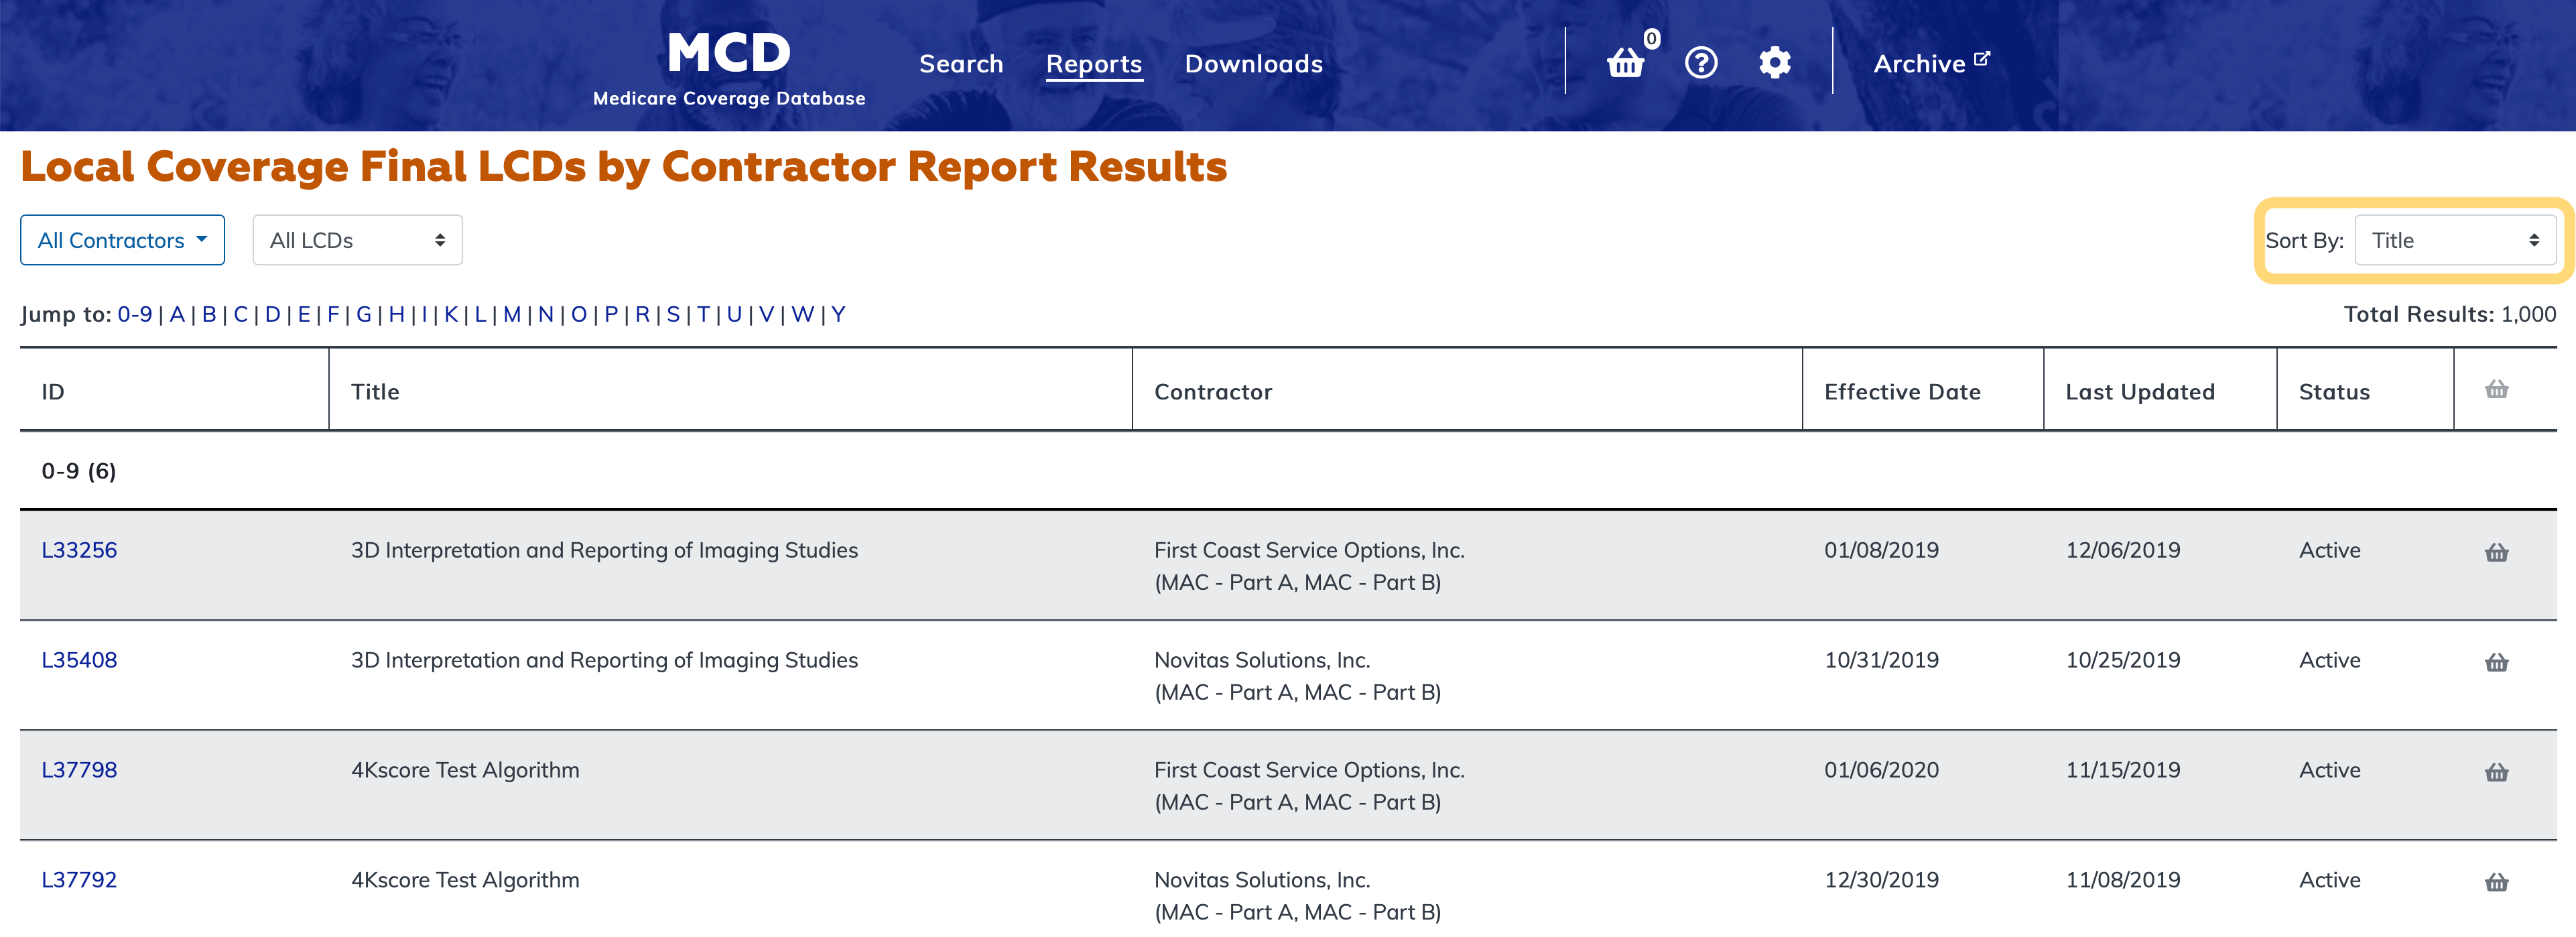2576x937 pixels.
Task: Add L33256 to basket
Action: (2496, 552)
